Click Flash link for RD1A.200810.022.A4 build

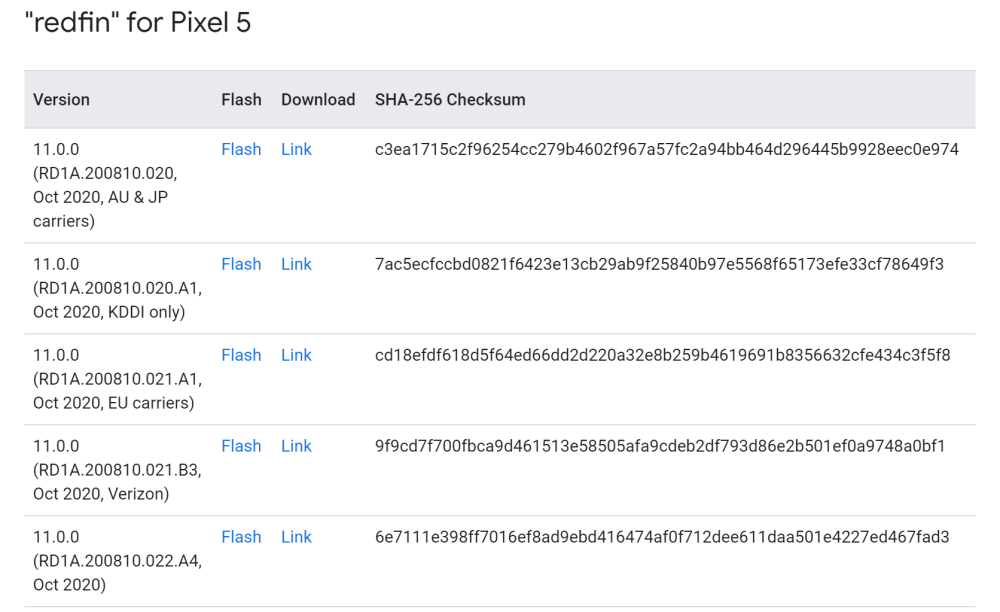pyautogui.click(x=241, y=537)
